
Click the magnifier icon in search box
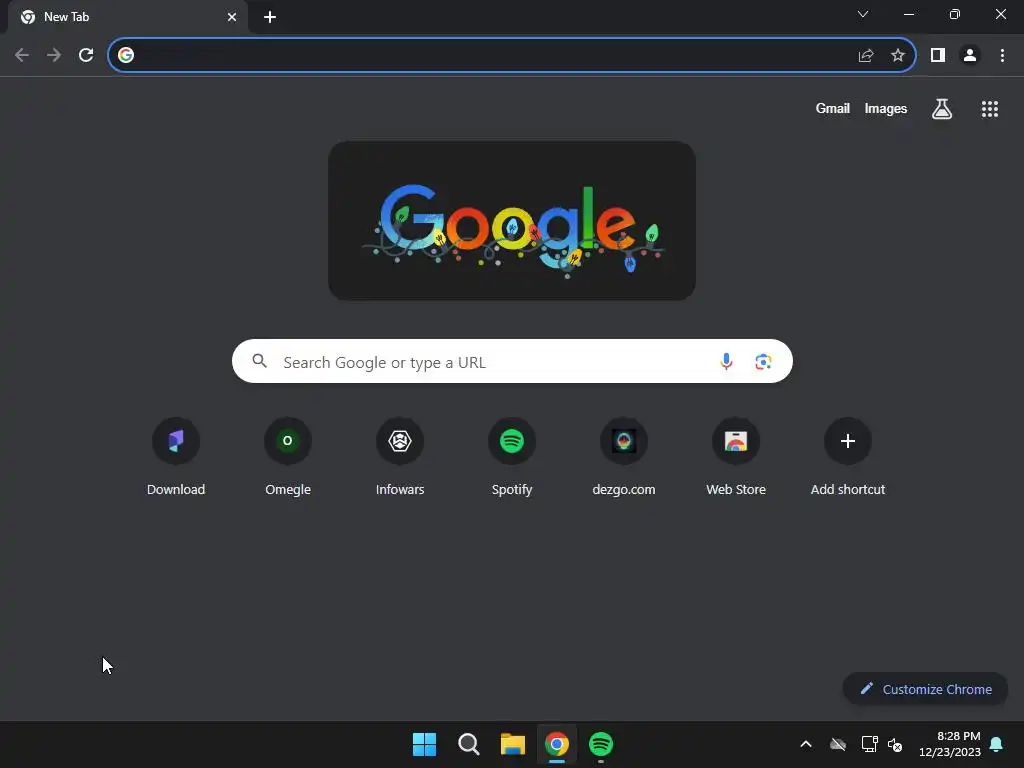point(259,361)
